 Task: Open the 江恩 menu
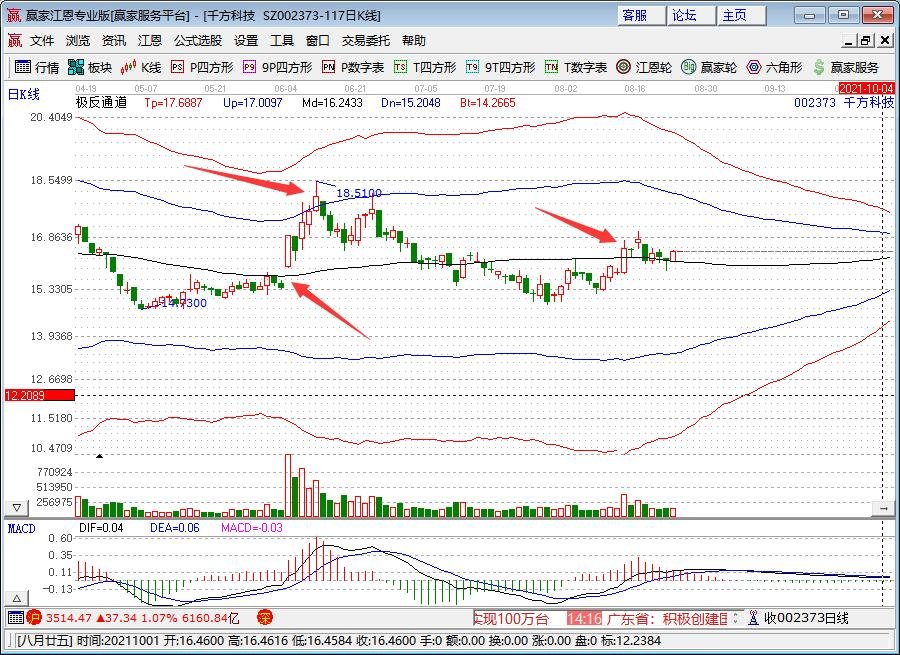point(149,41)
